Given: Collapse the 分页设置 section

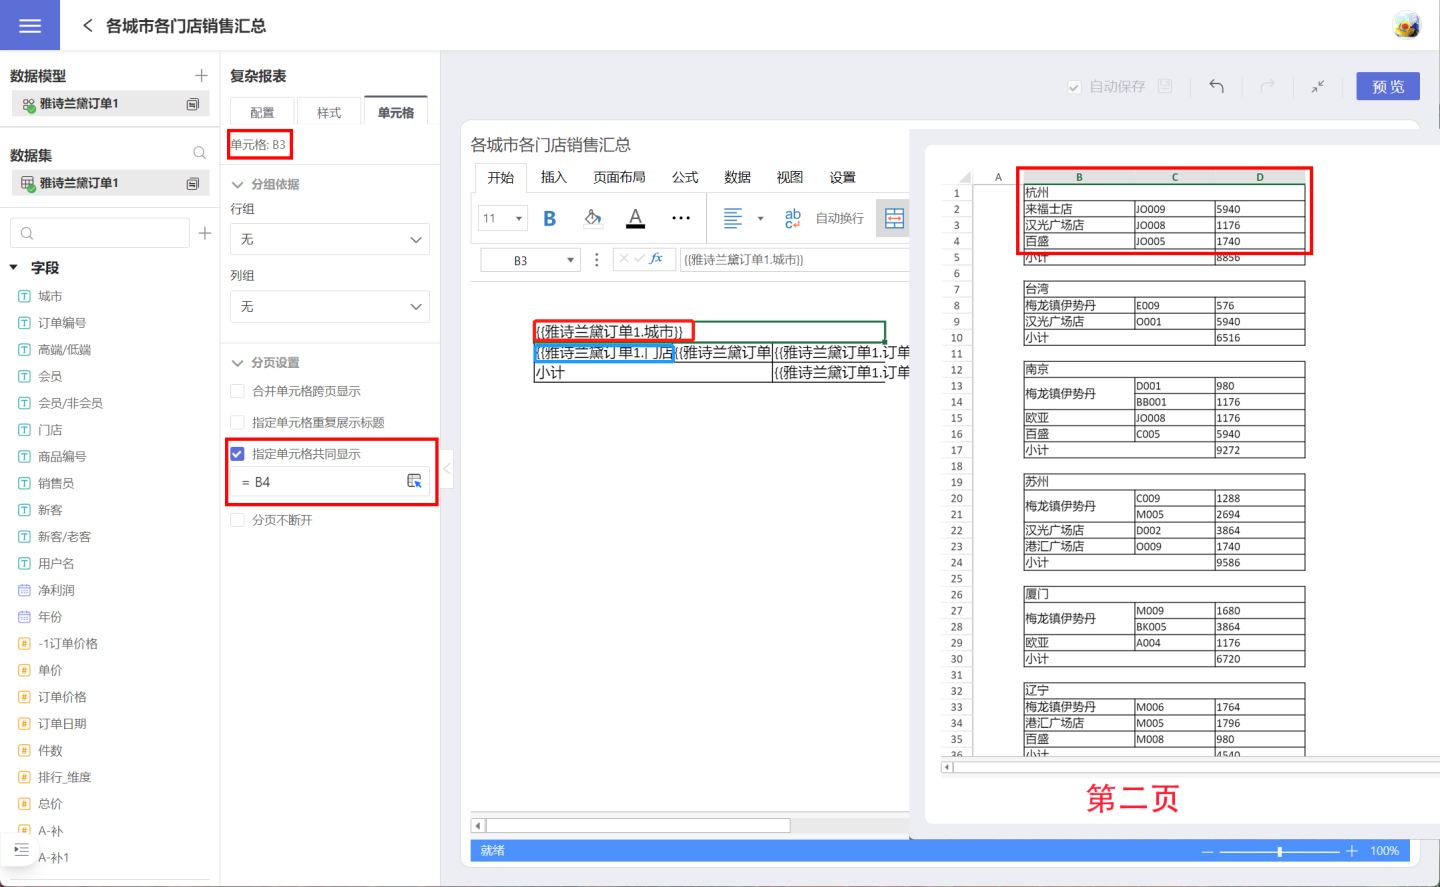Looking at the screenshot, I should tap(238, 363).
